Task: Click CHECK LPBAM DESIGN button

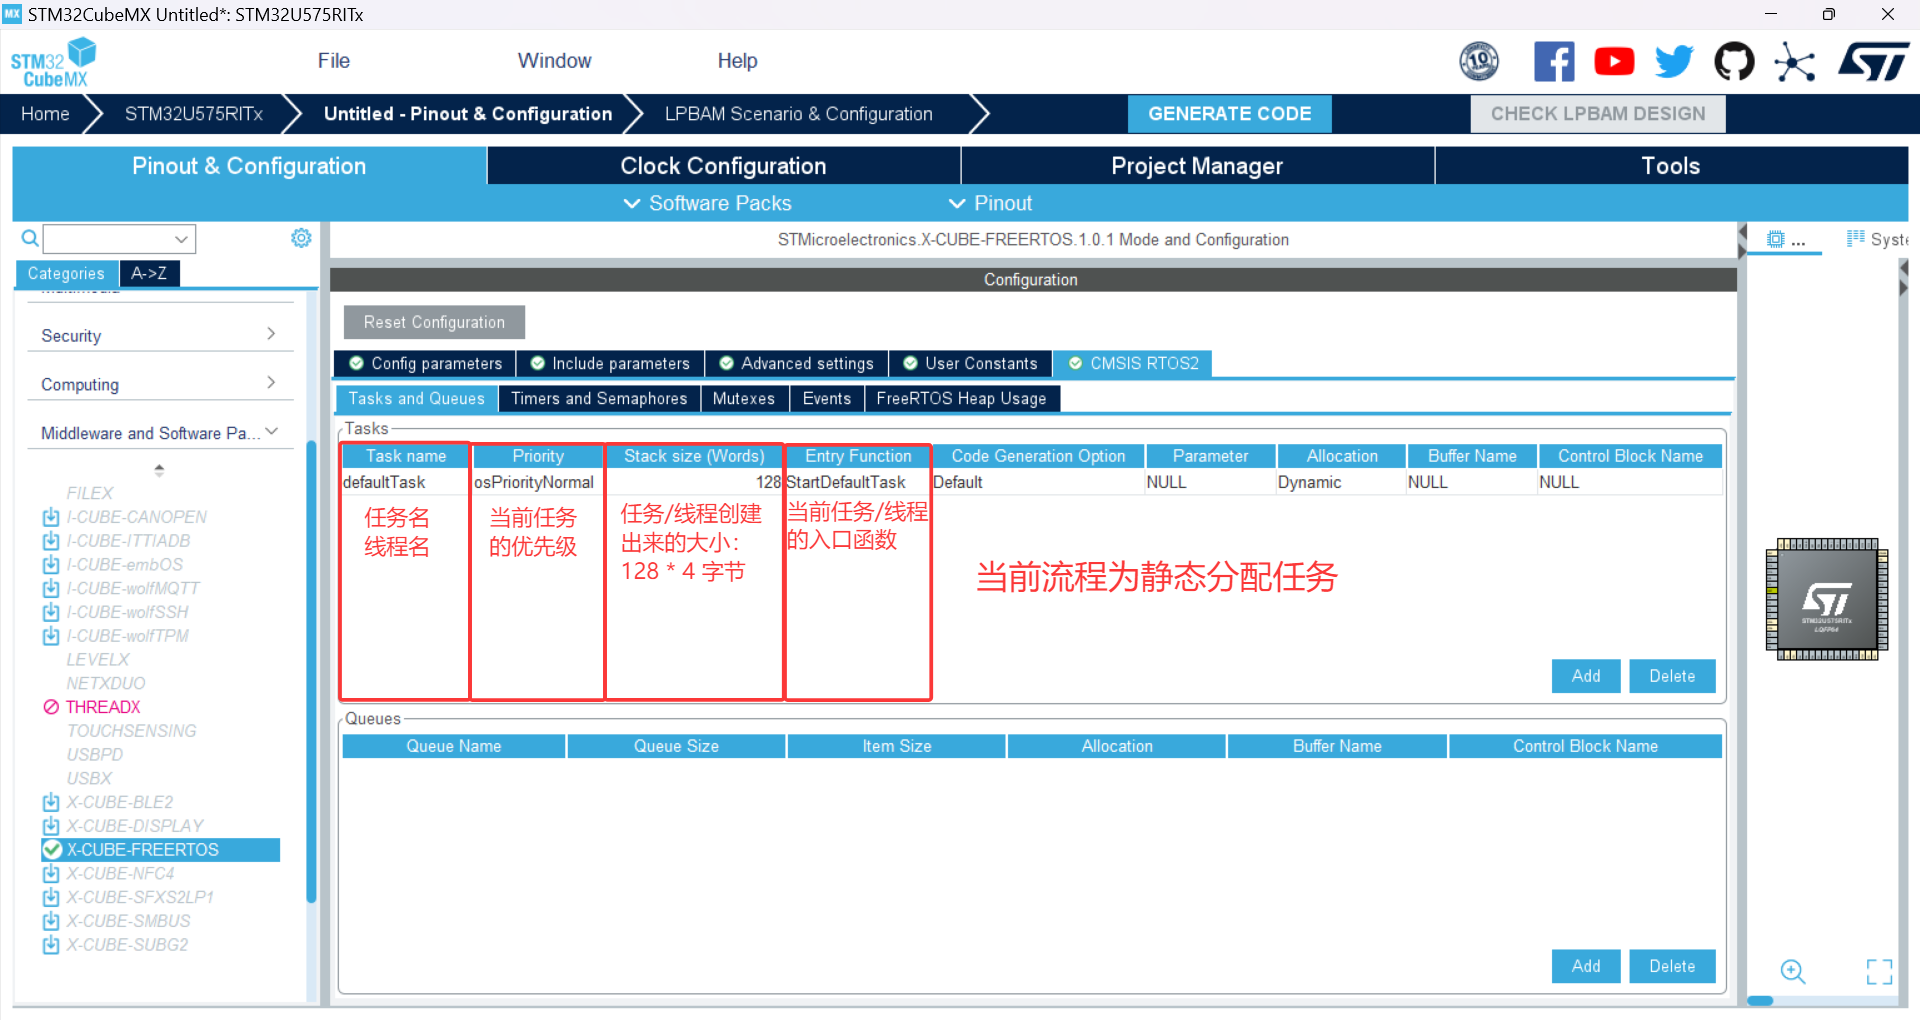Action: (1598, 114)
